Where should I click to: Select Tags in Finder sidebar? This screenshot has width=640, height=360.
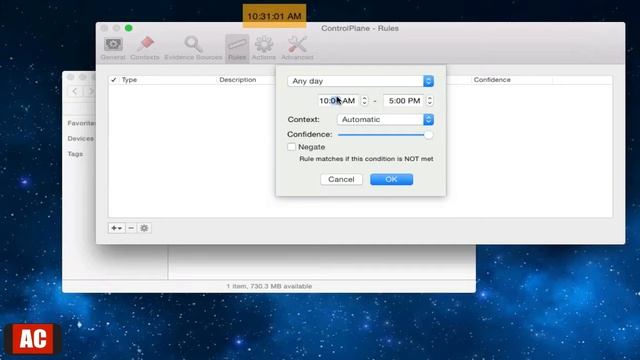click(75, 154)
